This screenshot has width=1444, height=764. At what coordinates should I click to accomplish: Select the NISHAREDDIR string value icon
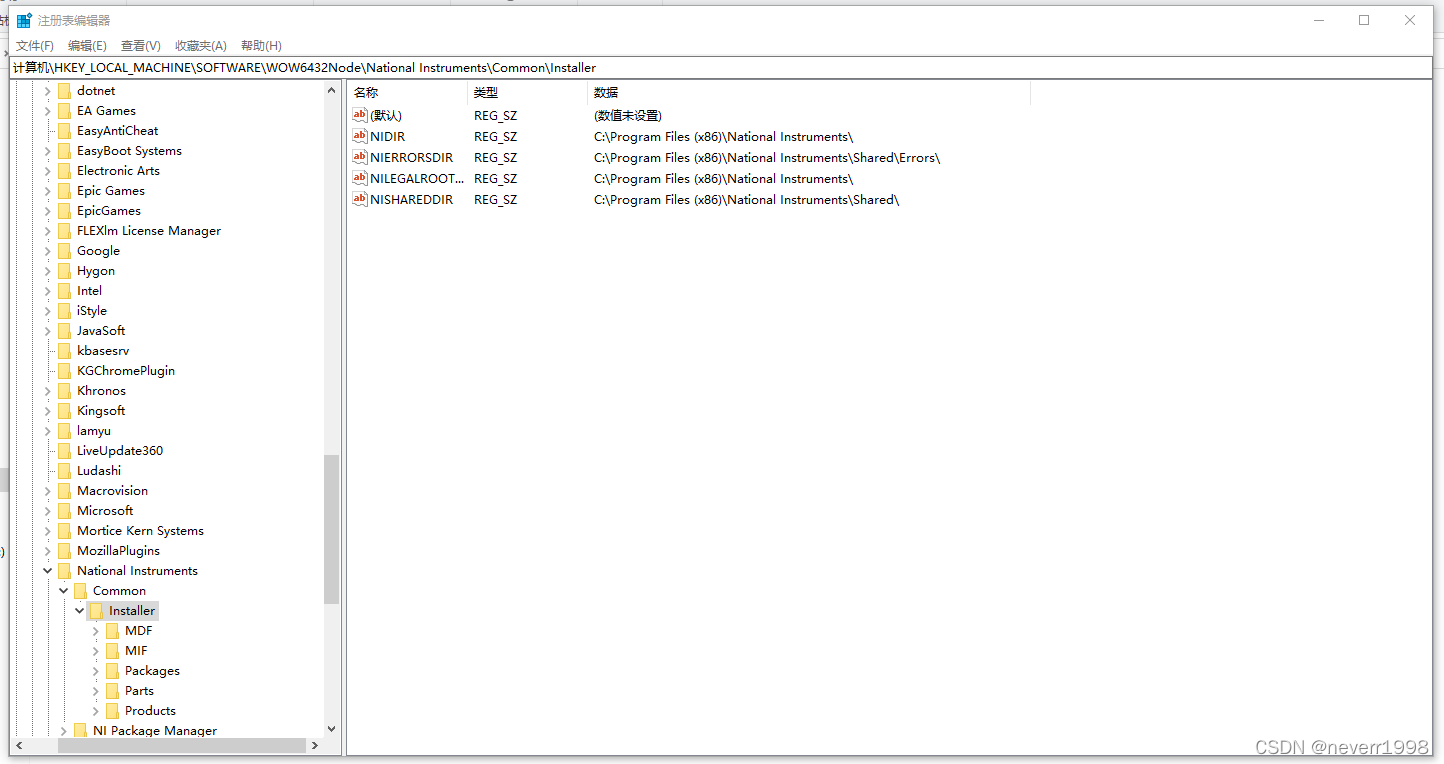tap(360, 199)
